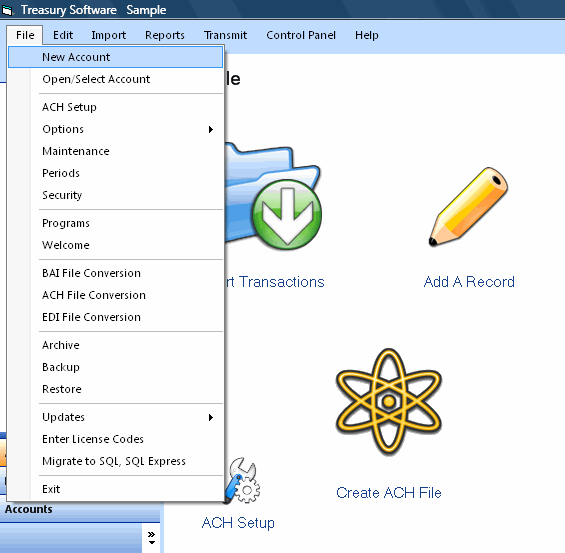
Task: Expand the navigation pane chevron button
Action: click(x=152, y=538)
